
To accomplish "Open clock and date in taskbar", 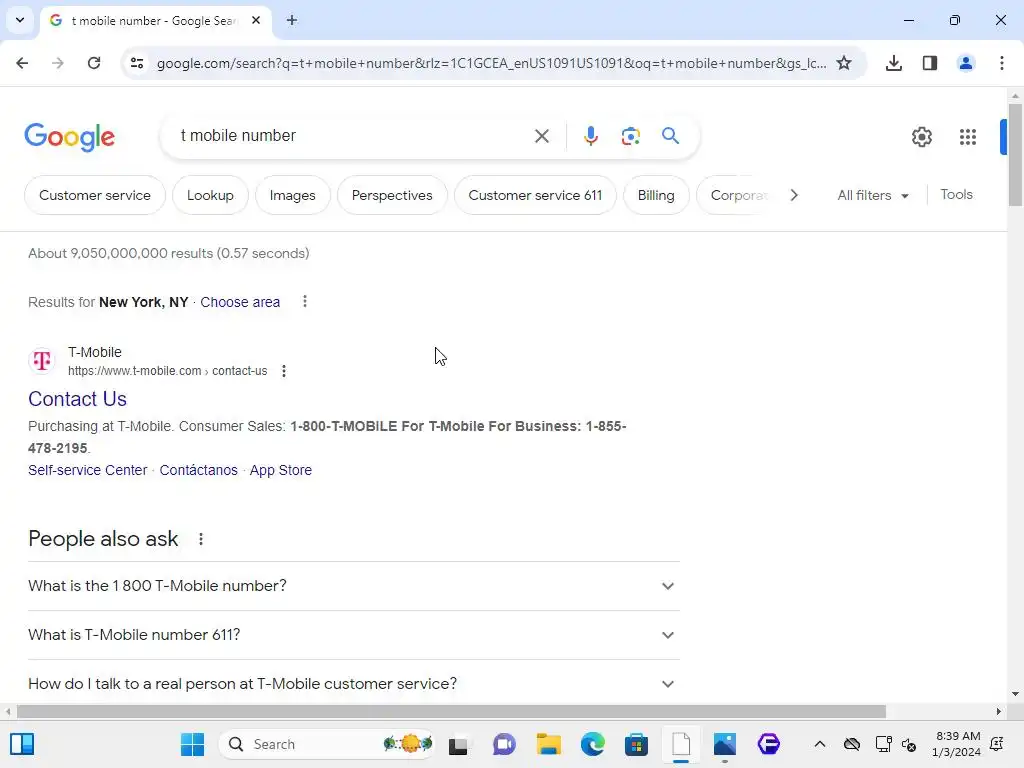I will click(956, 744).
